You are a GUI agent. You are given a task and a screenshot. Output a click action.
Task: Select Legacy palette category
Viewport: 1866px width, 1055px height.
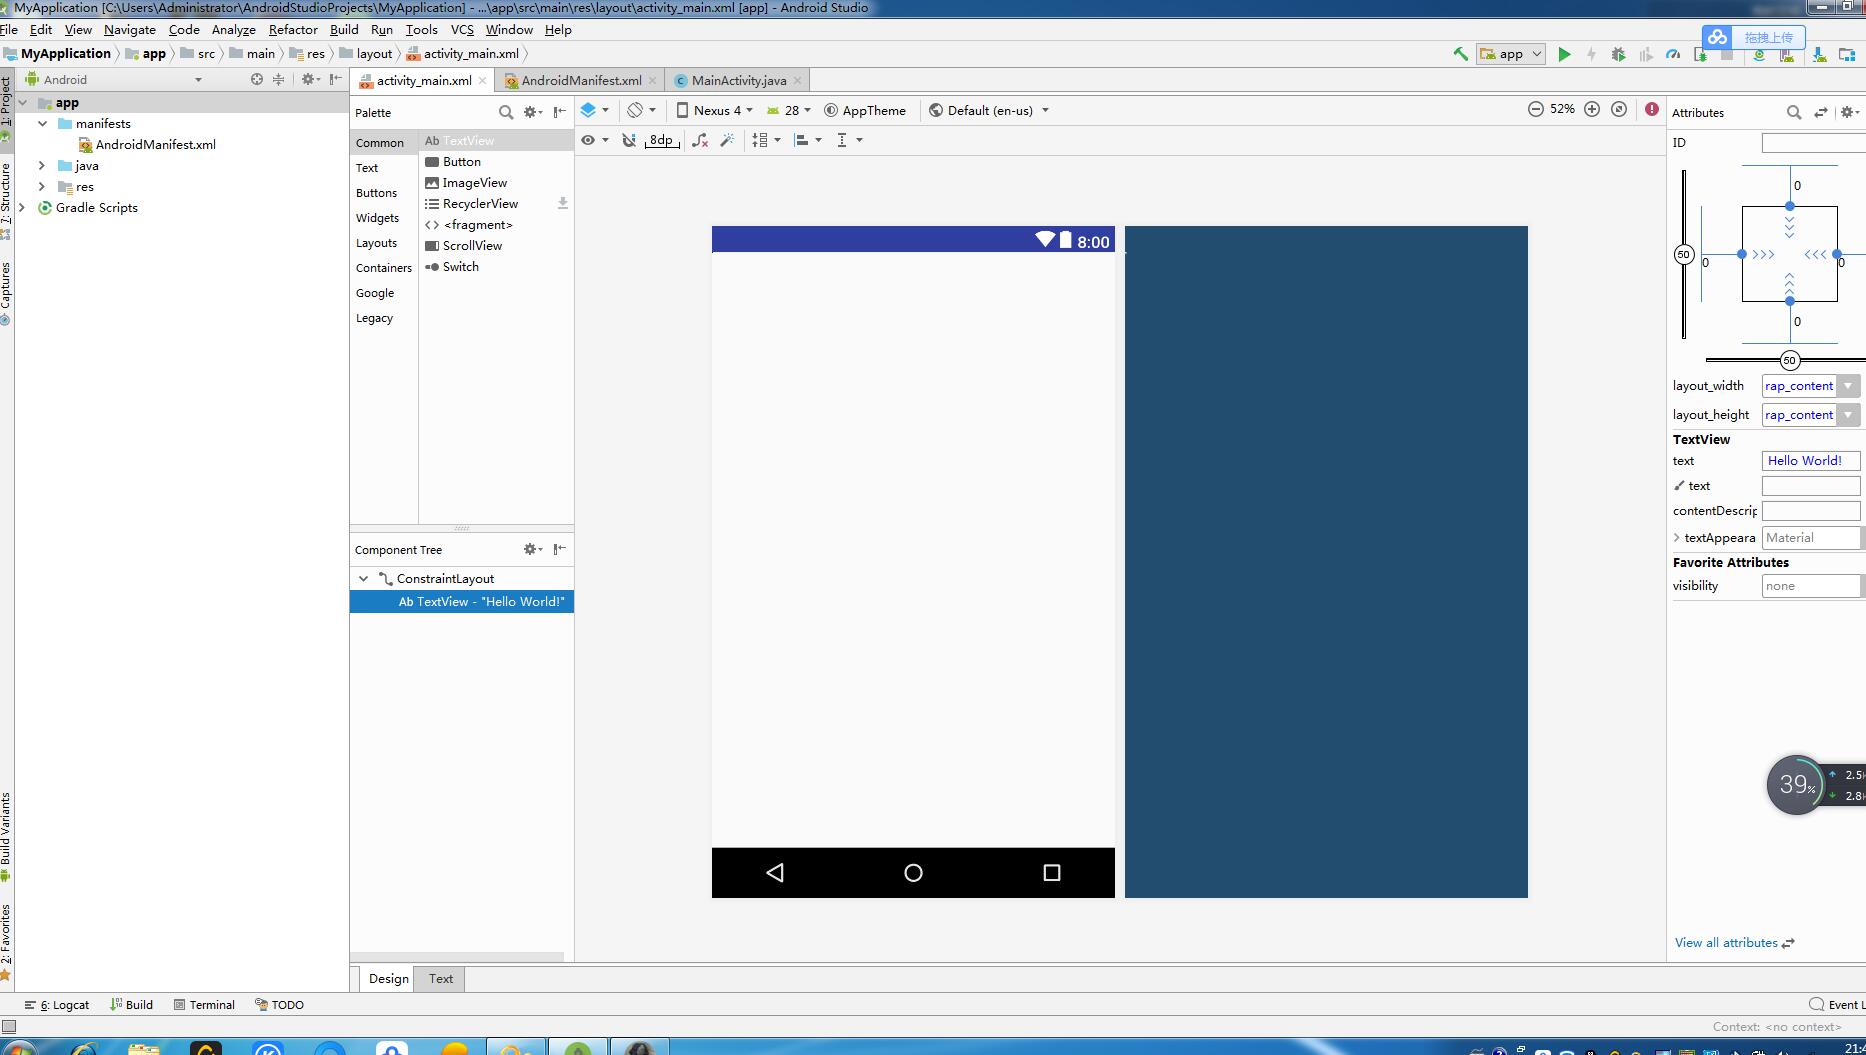tap(374, 318)
